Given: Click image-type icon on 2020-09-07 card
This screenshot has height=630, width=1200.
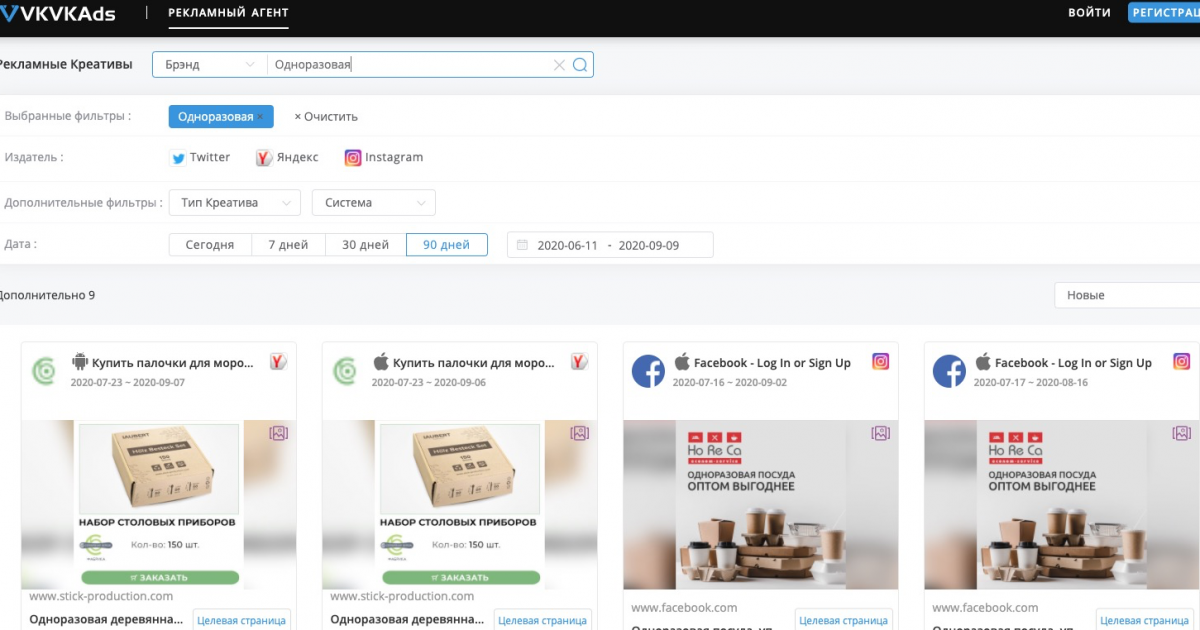Looking at the screenshot, I should pyautogui.click(x=278, y=433).
